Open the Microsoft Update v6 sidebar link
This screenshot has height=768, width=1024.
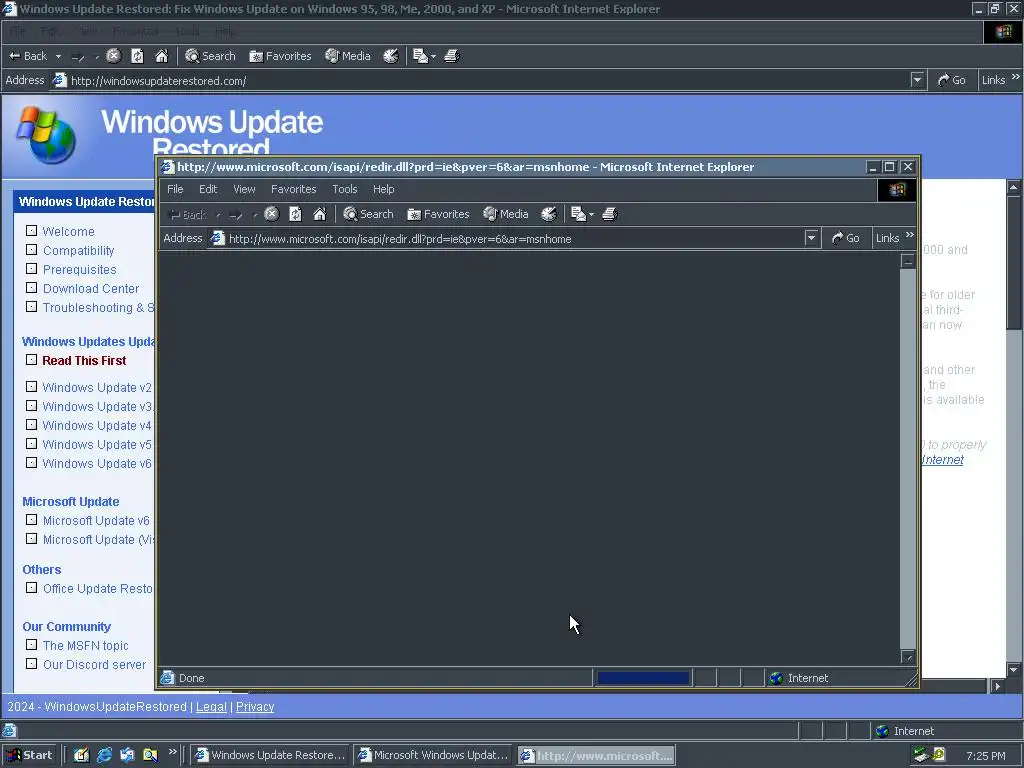(x=96, y=520)
